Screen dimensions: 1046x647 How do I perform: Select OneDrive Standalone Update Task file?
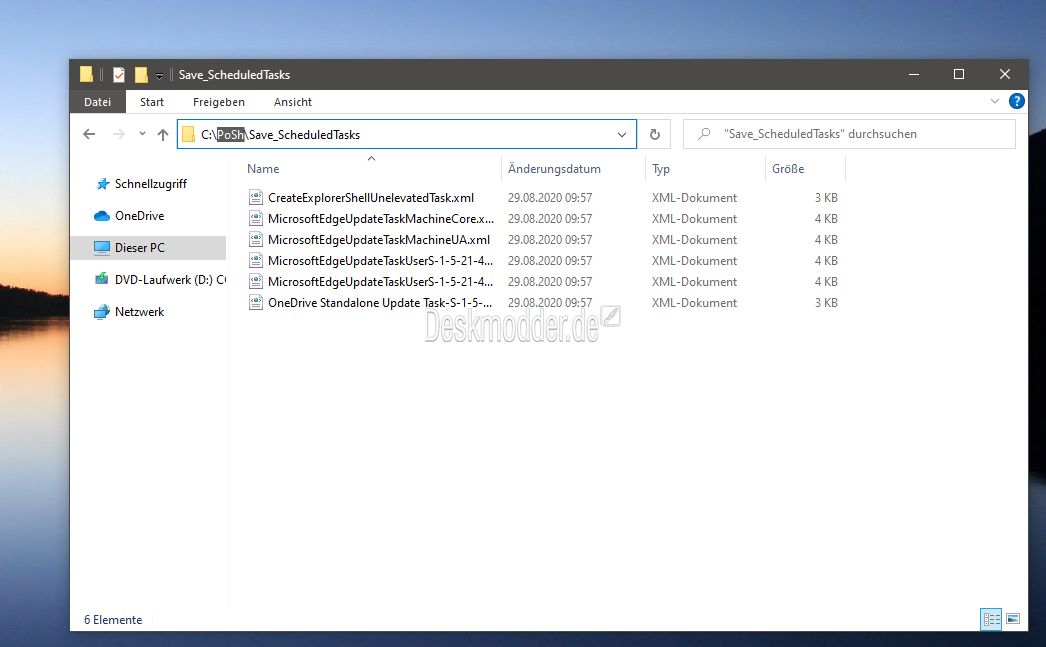coord(380,302)
